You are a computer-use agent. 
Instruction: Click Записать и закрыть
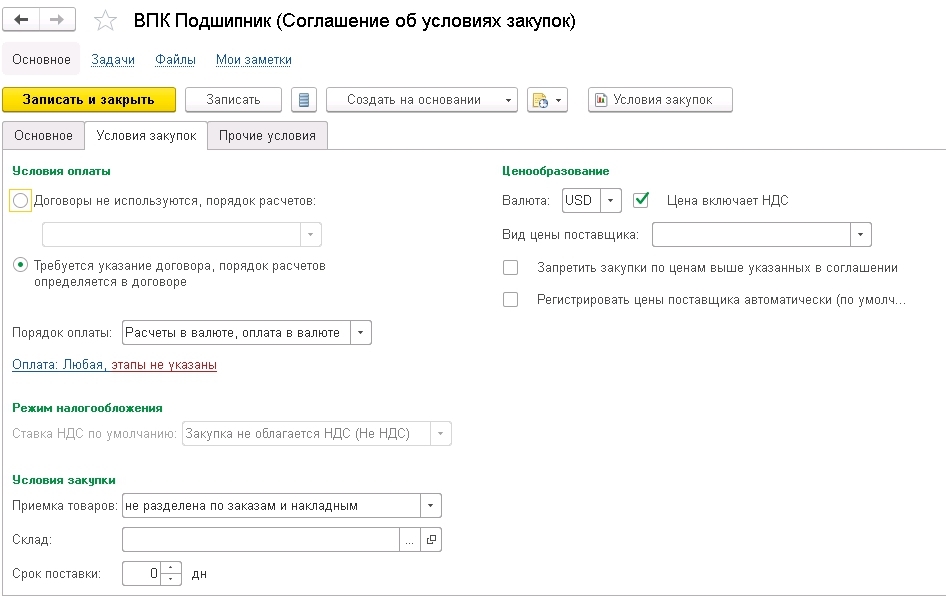(89, 100)
